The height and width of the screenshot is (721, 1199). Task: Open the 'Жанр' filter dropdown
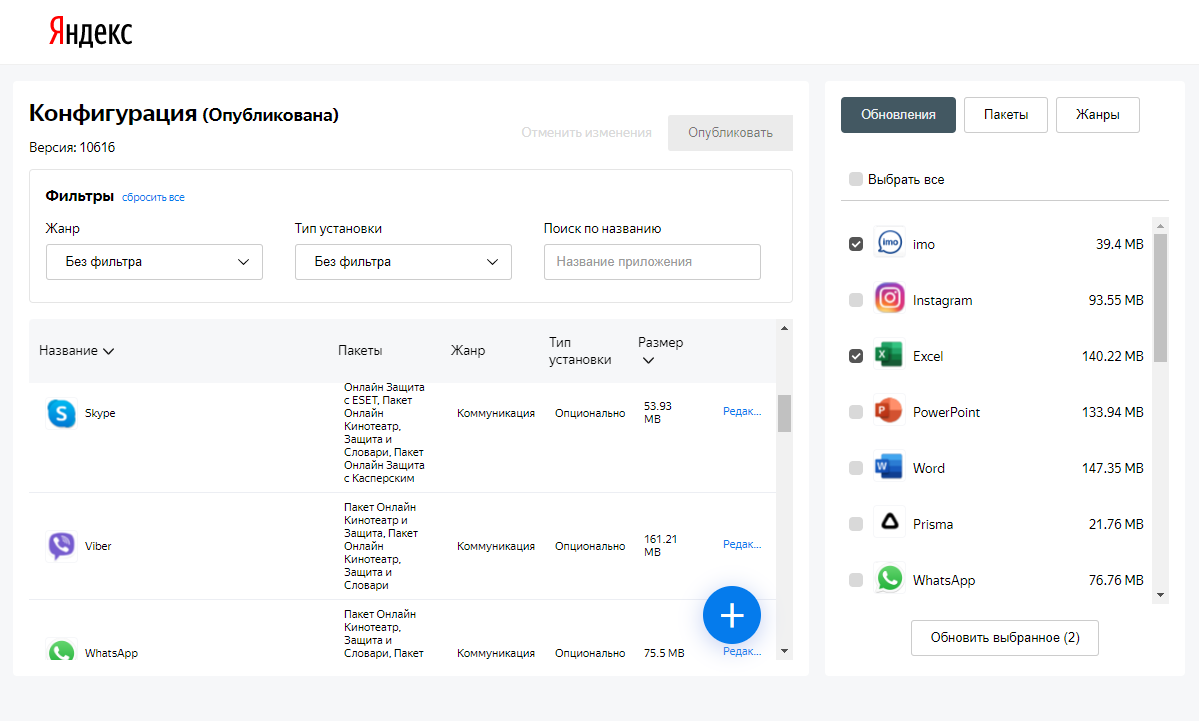point(154,261)
